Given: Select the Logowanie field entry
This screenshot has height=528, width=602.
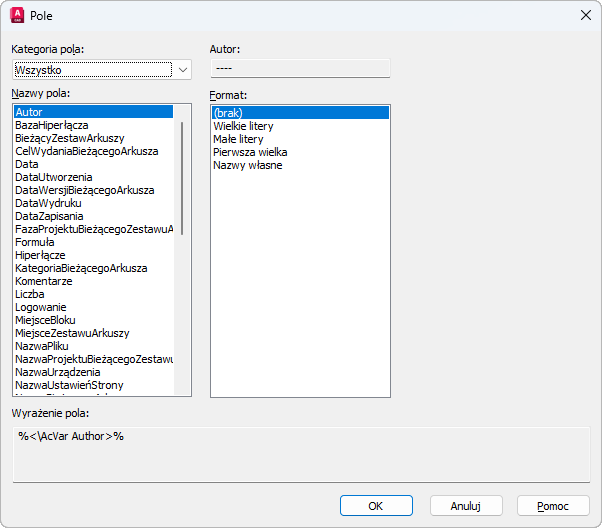Looking at the screenshot, I should tap(41, 307).
